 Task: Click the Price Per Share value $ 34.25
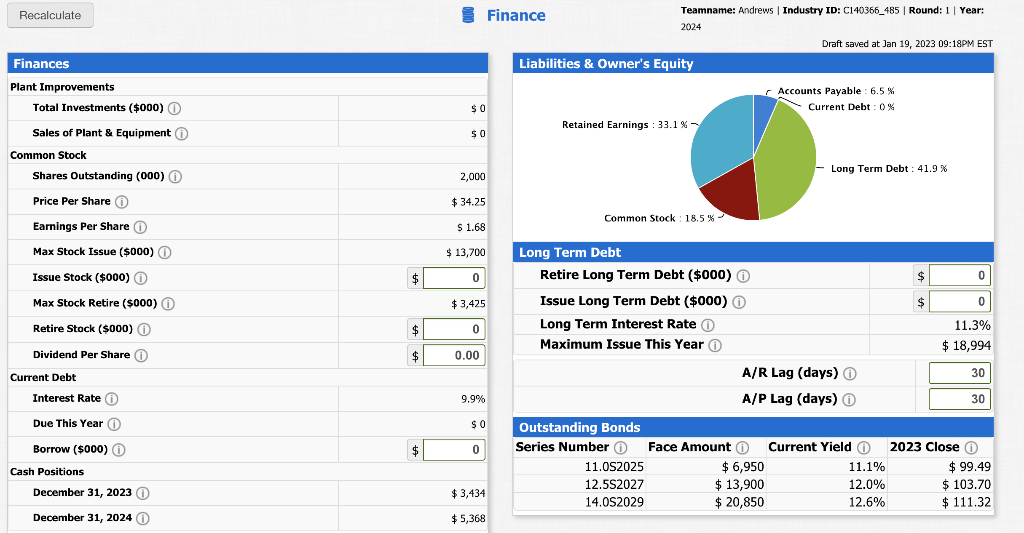(x=468, y=202)
